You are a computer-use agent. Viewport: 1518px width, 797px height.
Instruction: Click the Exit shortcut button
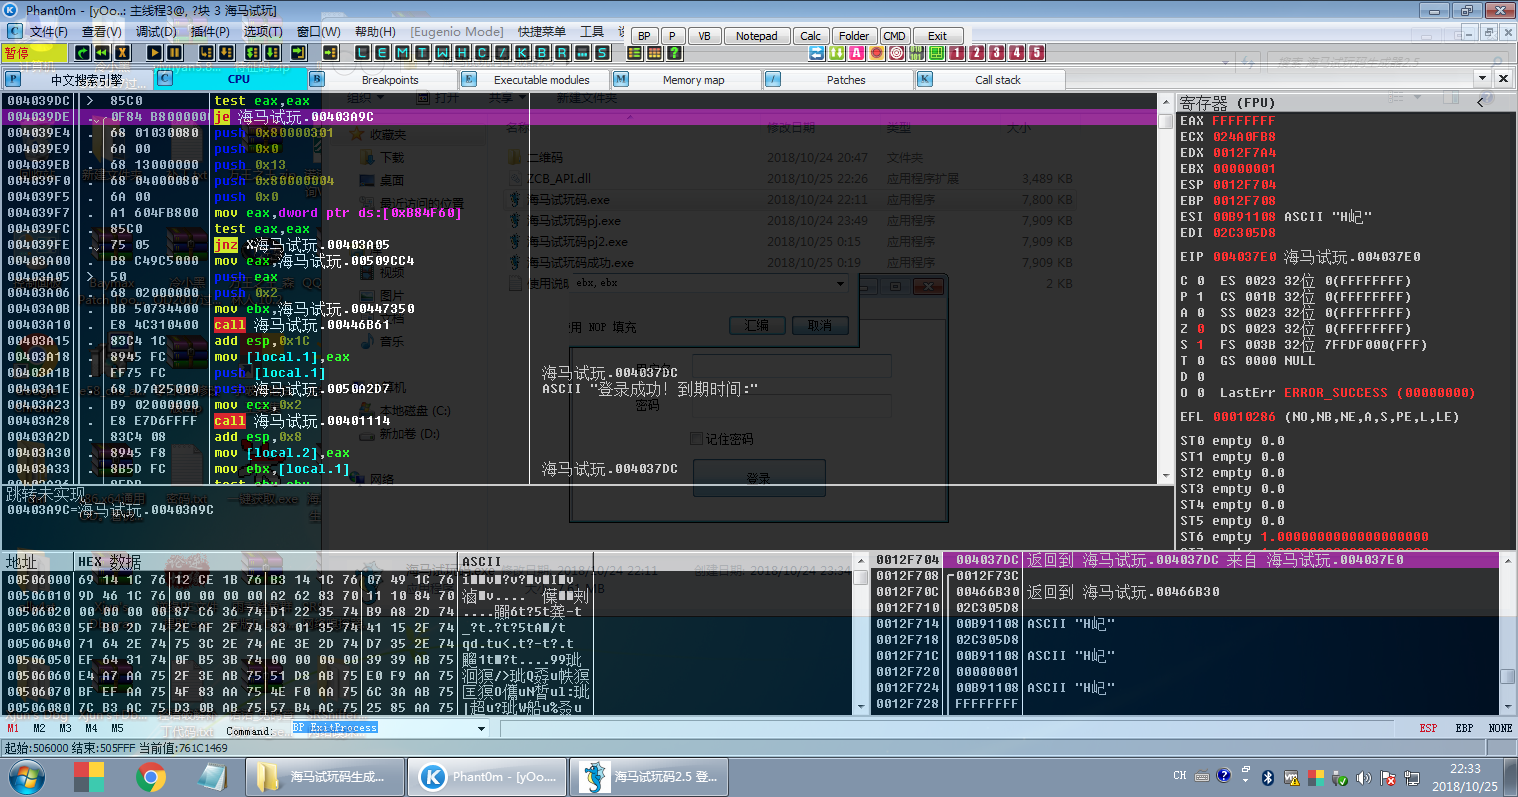click(937, 36)
